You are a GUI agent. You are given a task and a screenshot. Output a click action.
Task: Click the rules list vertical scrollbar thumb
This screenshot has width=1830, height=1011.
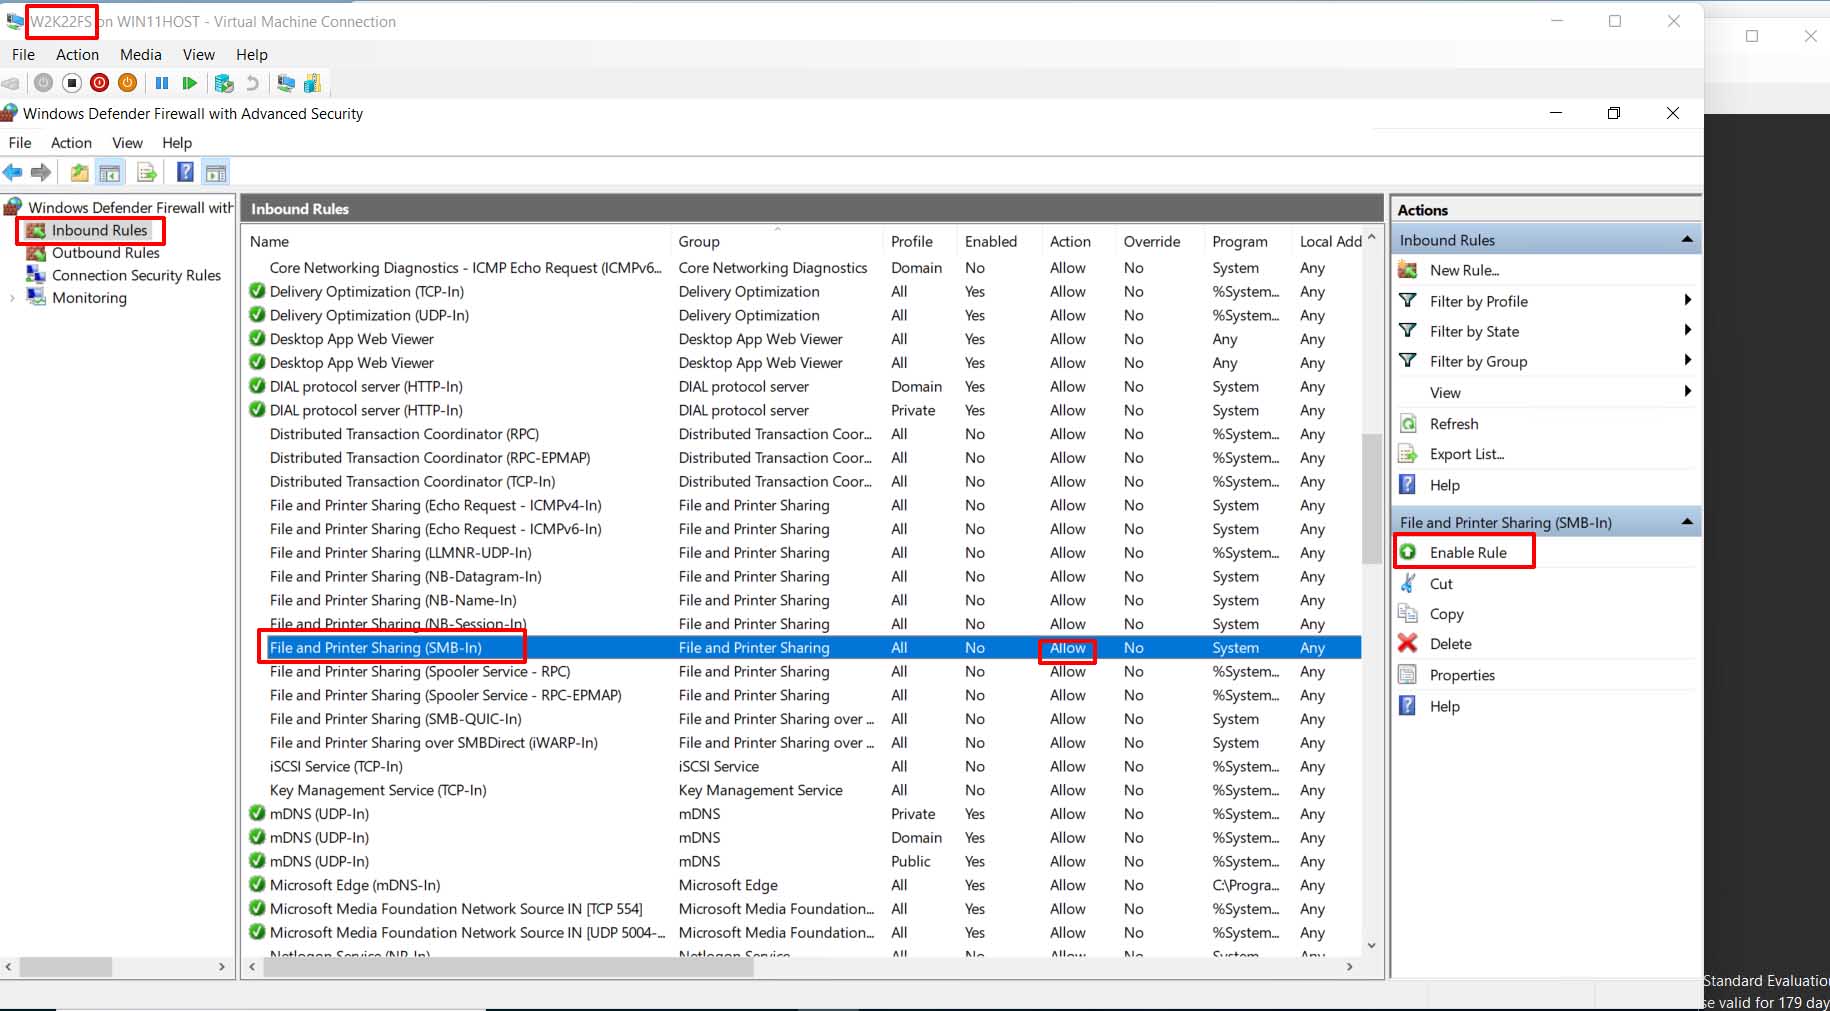pos(1371,500)
